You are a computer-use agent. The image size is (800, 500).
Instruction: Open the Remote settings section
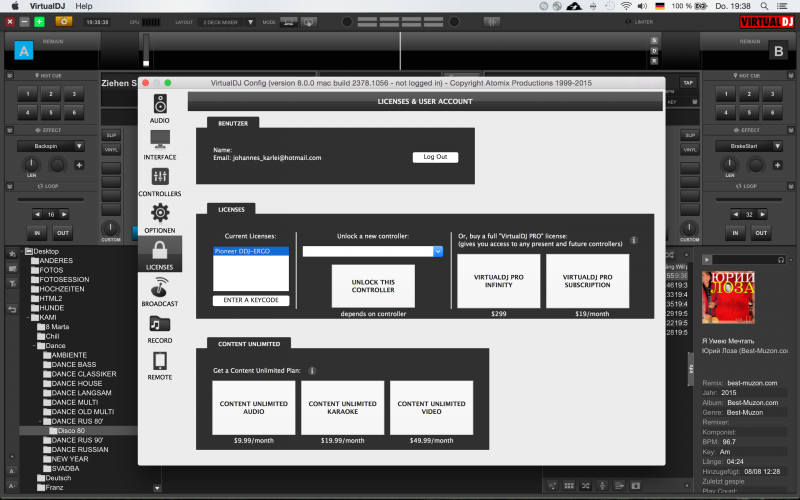click(x=160, y=365)
